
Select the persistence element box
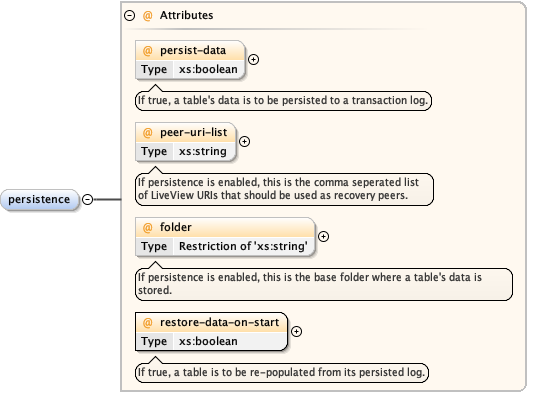coord(39,199)
